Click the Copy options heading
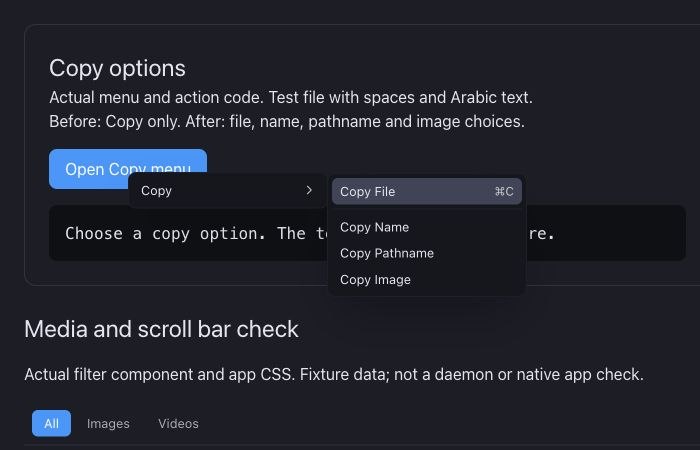 coord(117,68)
